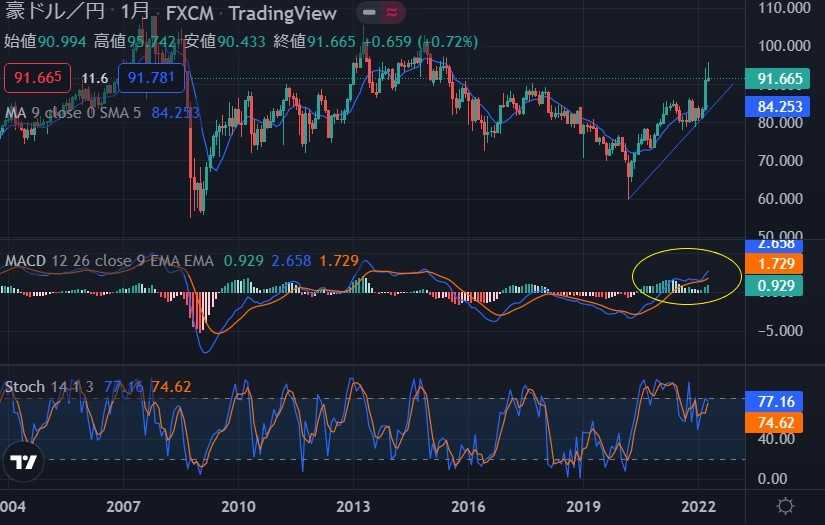825x525 pixels.
Task: Click 60.000 on the price axis
Action: (x=780, y=198)
